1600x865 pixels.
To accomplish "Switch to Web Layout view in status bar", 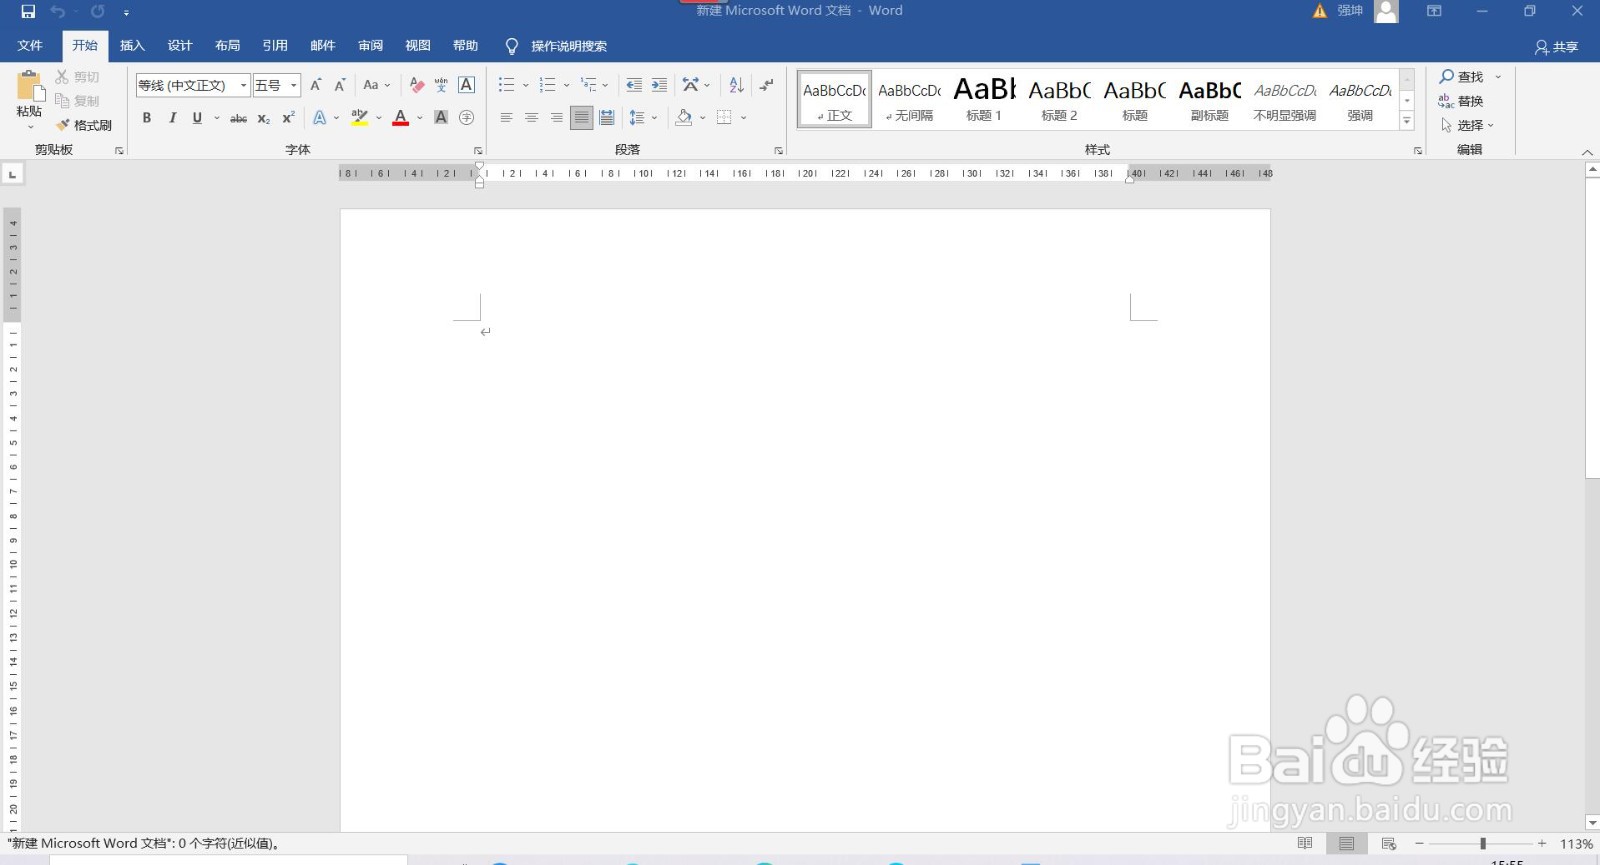I will (1389, 844).
